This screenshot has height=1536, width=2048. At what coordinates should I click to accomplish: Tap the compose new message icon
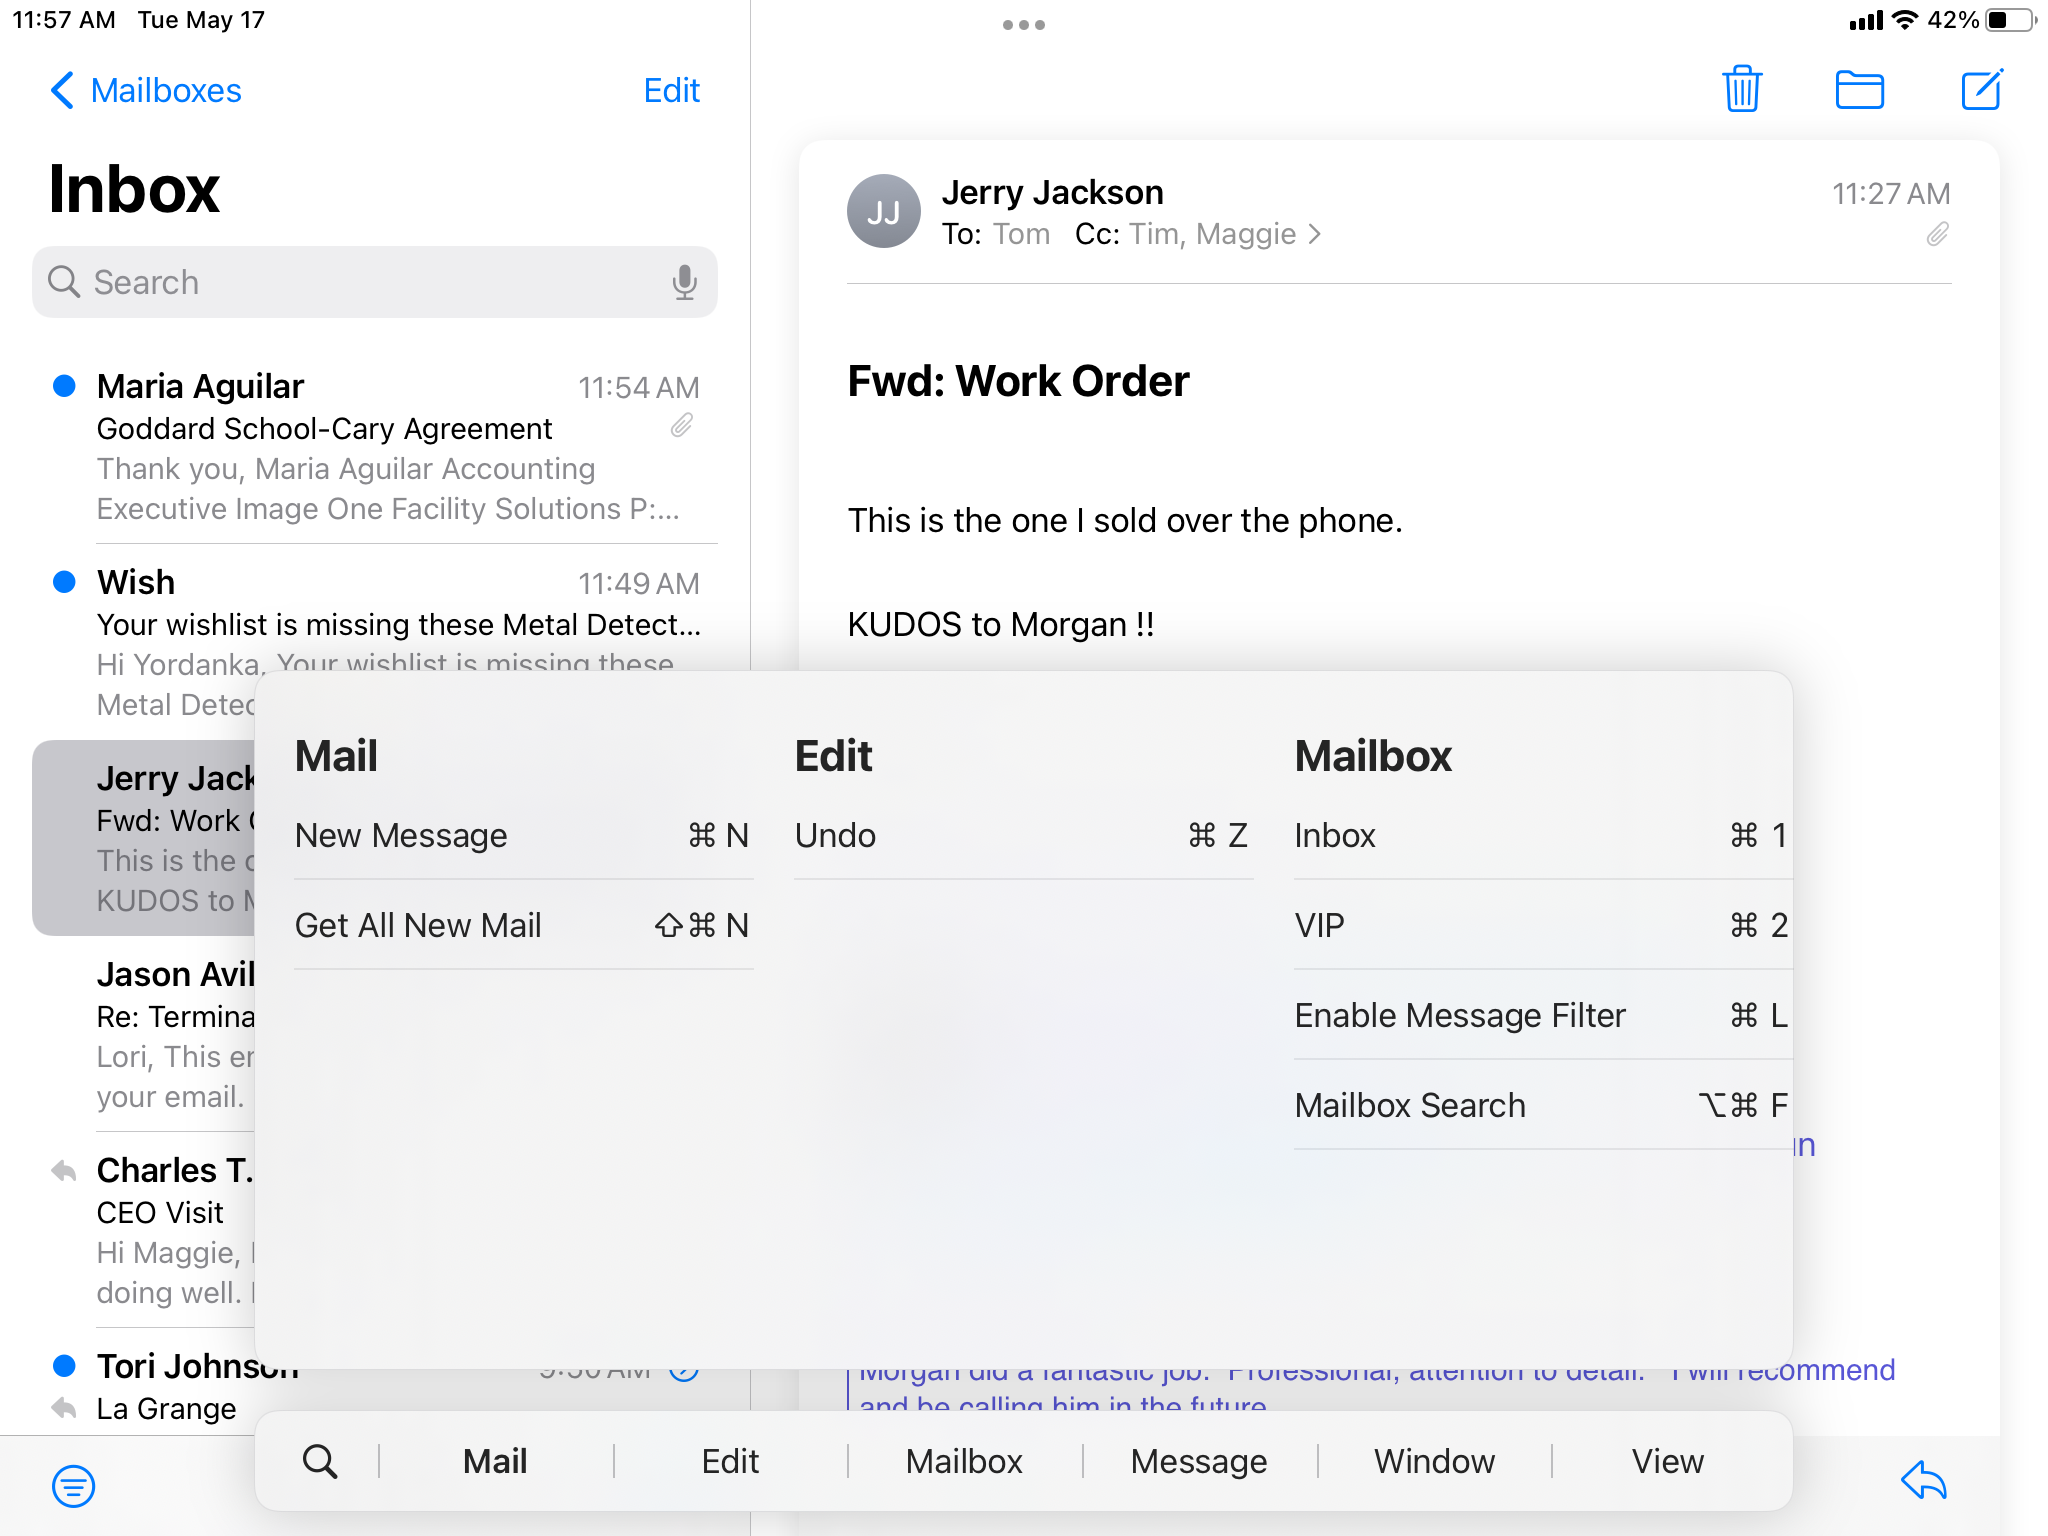(1980, 90)
